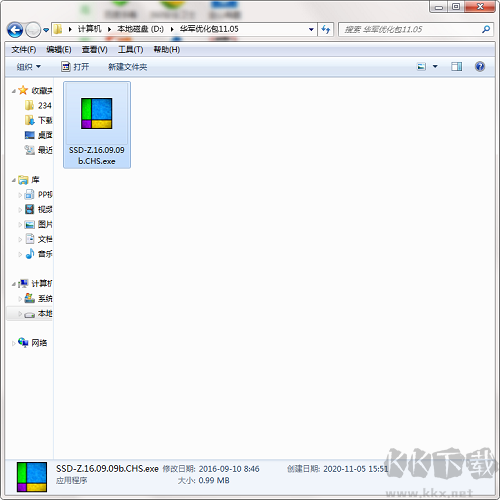This screenshot has height=500, width=500.
Task: Restore down the Explorer window
Action: tap(456, 7)
